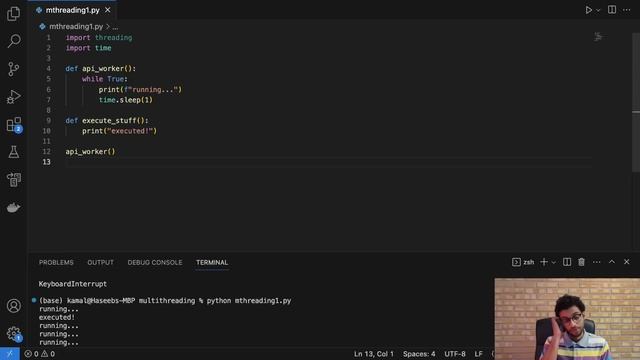Click the api_worker() call on line 12
Viewport: 640px width, 360px height.
(90, 151)
